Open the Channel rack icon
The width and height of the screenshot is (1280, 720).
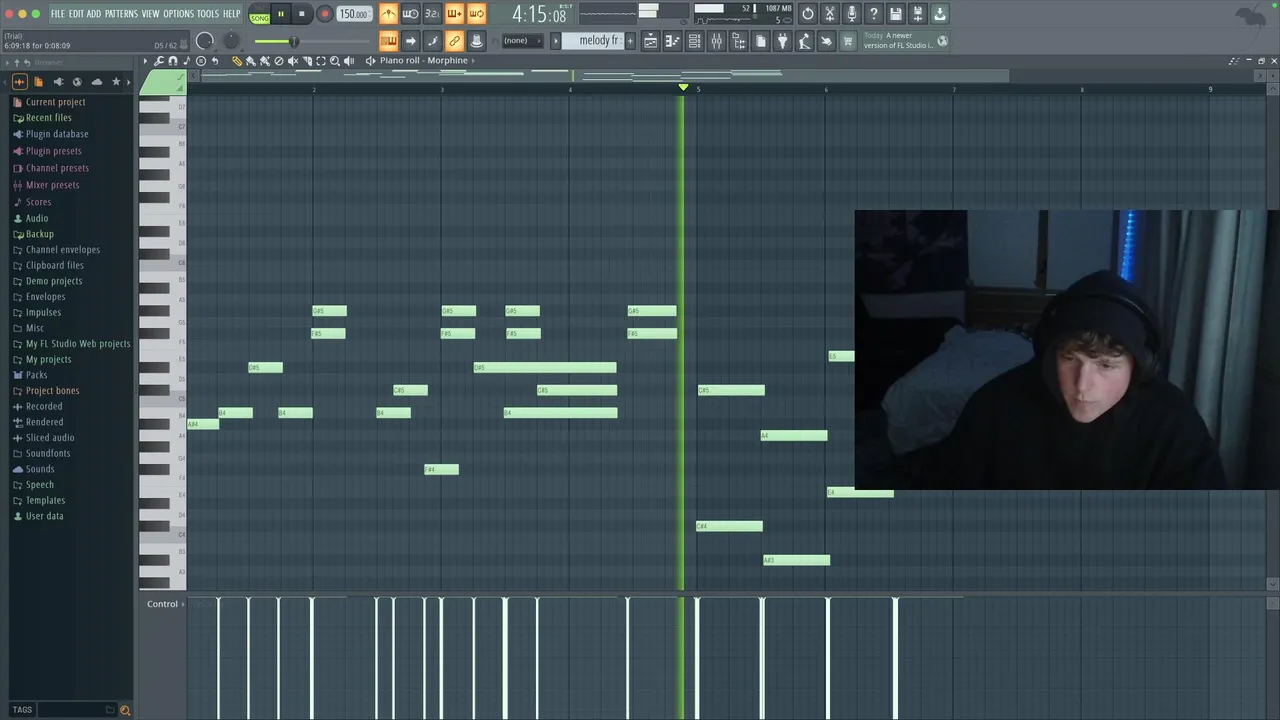[694, 41]
